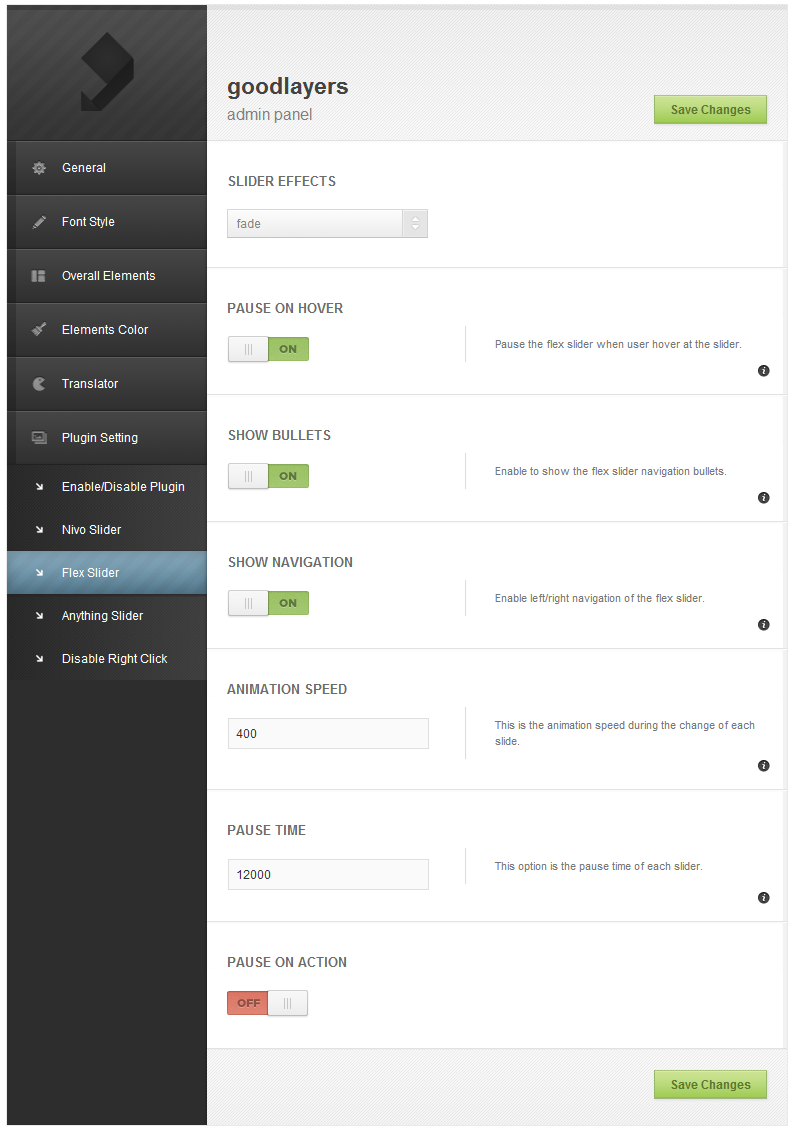Open the Disable Right Click settings

pos(114,659)
